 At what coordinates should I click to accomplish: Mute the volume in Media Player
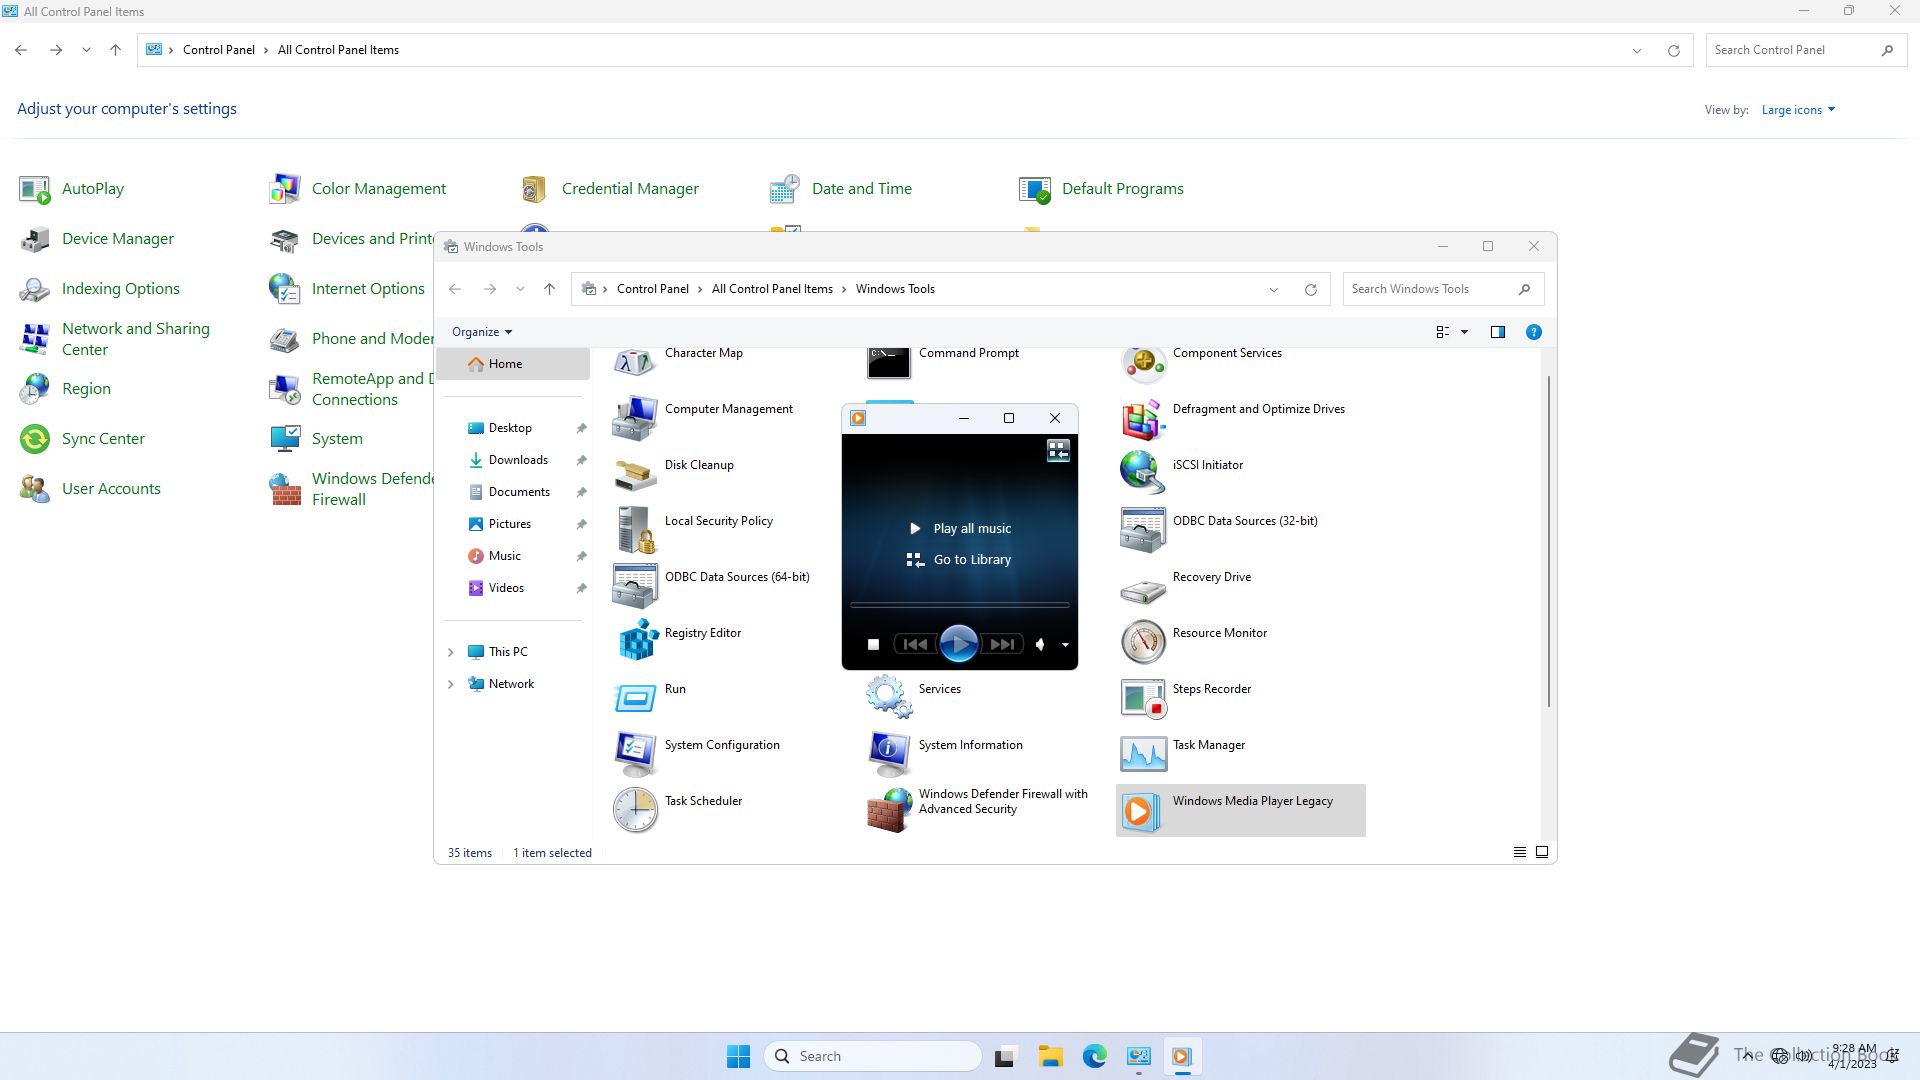pyautogui.click(x=1040, y=645)
